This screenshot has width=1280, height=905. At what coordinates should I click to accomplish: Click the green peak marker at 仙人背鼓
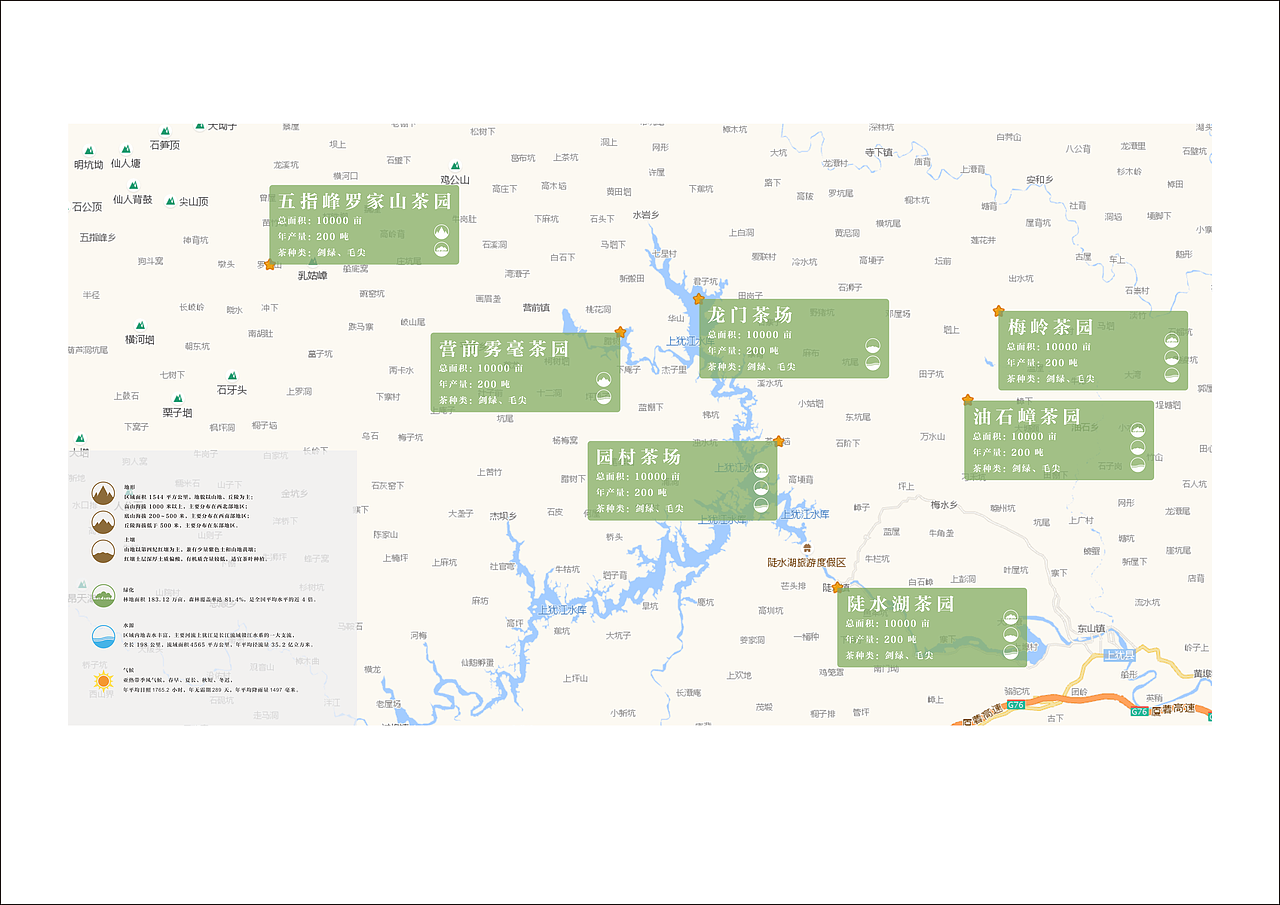click(x=132, y=185)
